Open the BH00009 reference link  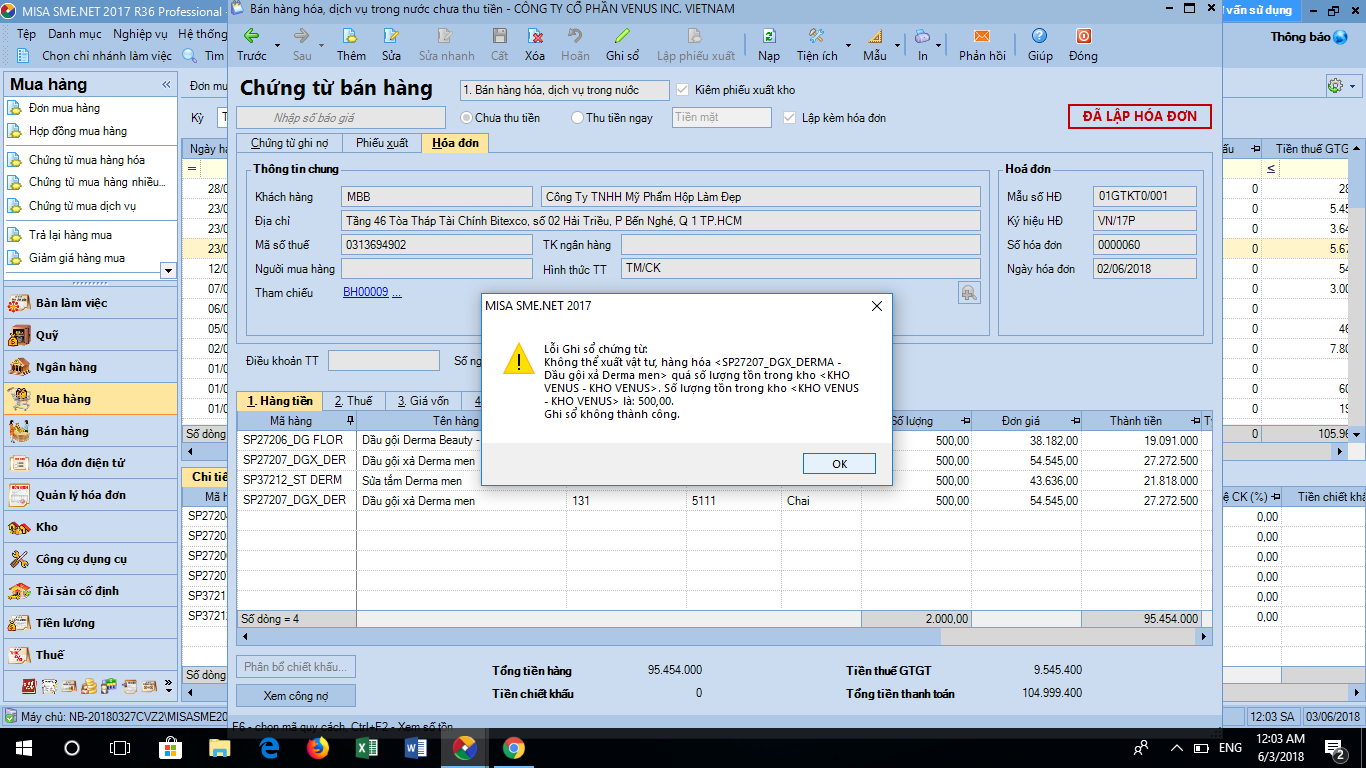click(366, 293)
